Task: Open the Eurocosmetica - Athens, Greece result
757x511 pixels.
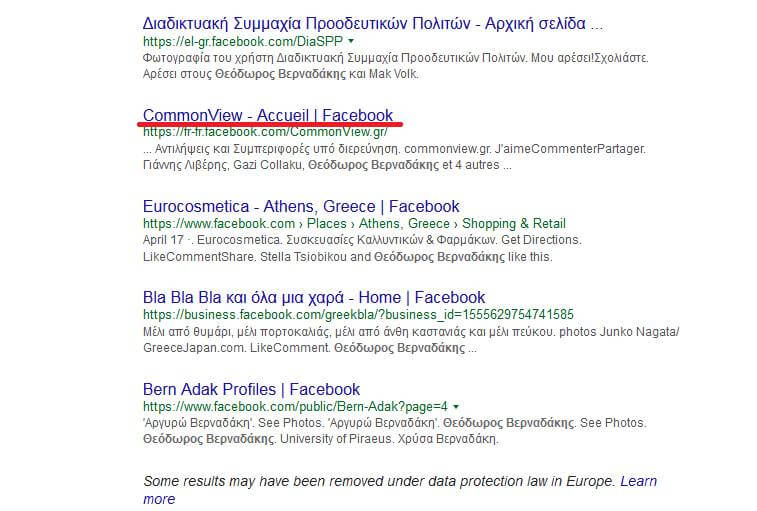Action: pos(300,206)
